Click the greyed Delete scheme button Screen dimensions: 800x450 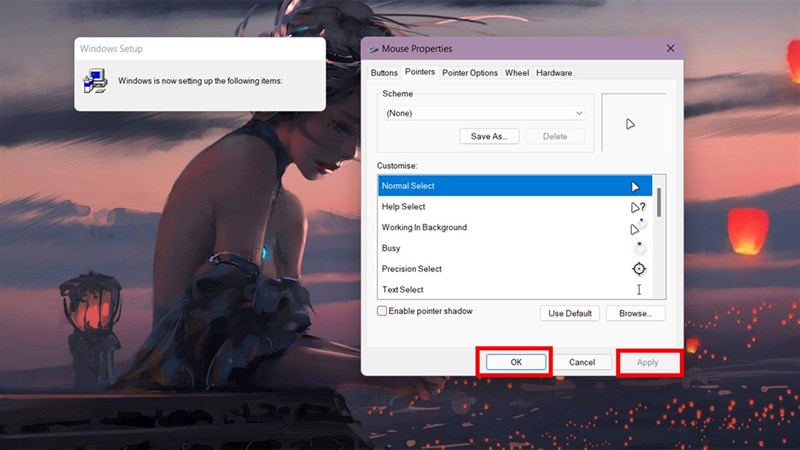(555, 136)
